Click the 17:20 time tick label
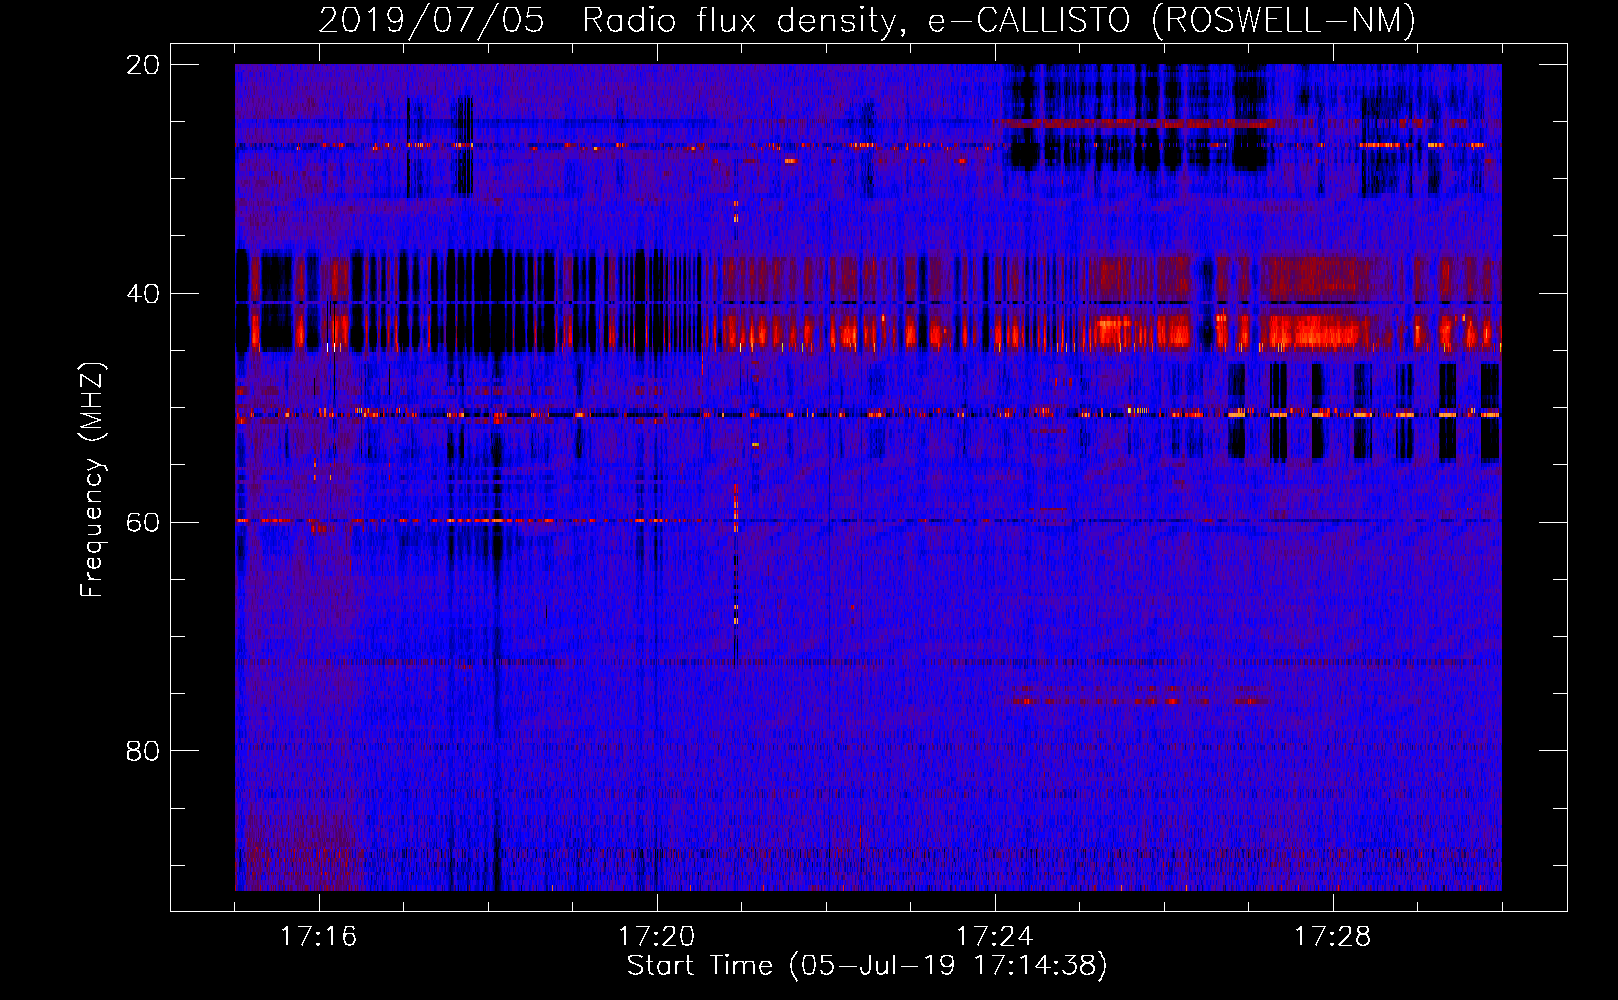The height and width of the screenshot is (1000, 1618). [x=656, y=937]
